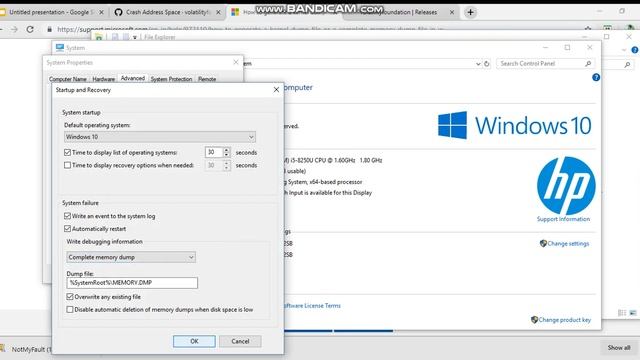Click the Search Control Panel field
The width and height of the screenshot is (640, 360).
(x=544, y=64)
